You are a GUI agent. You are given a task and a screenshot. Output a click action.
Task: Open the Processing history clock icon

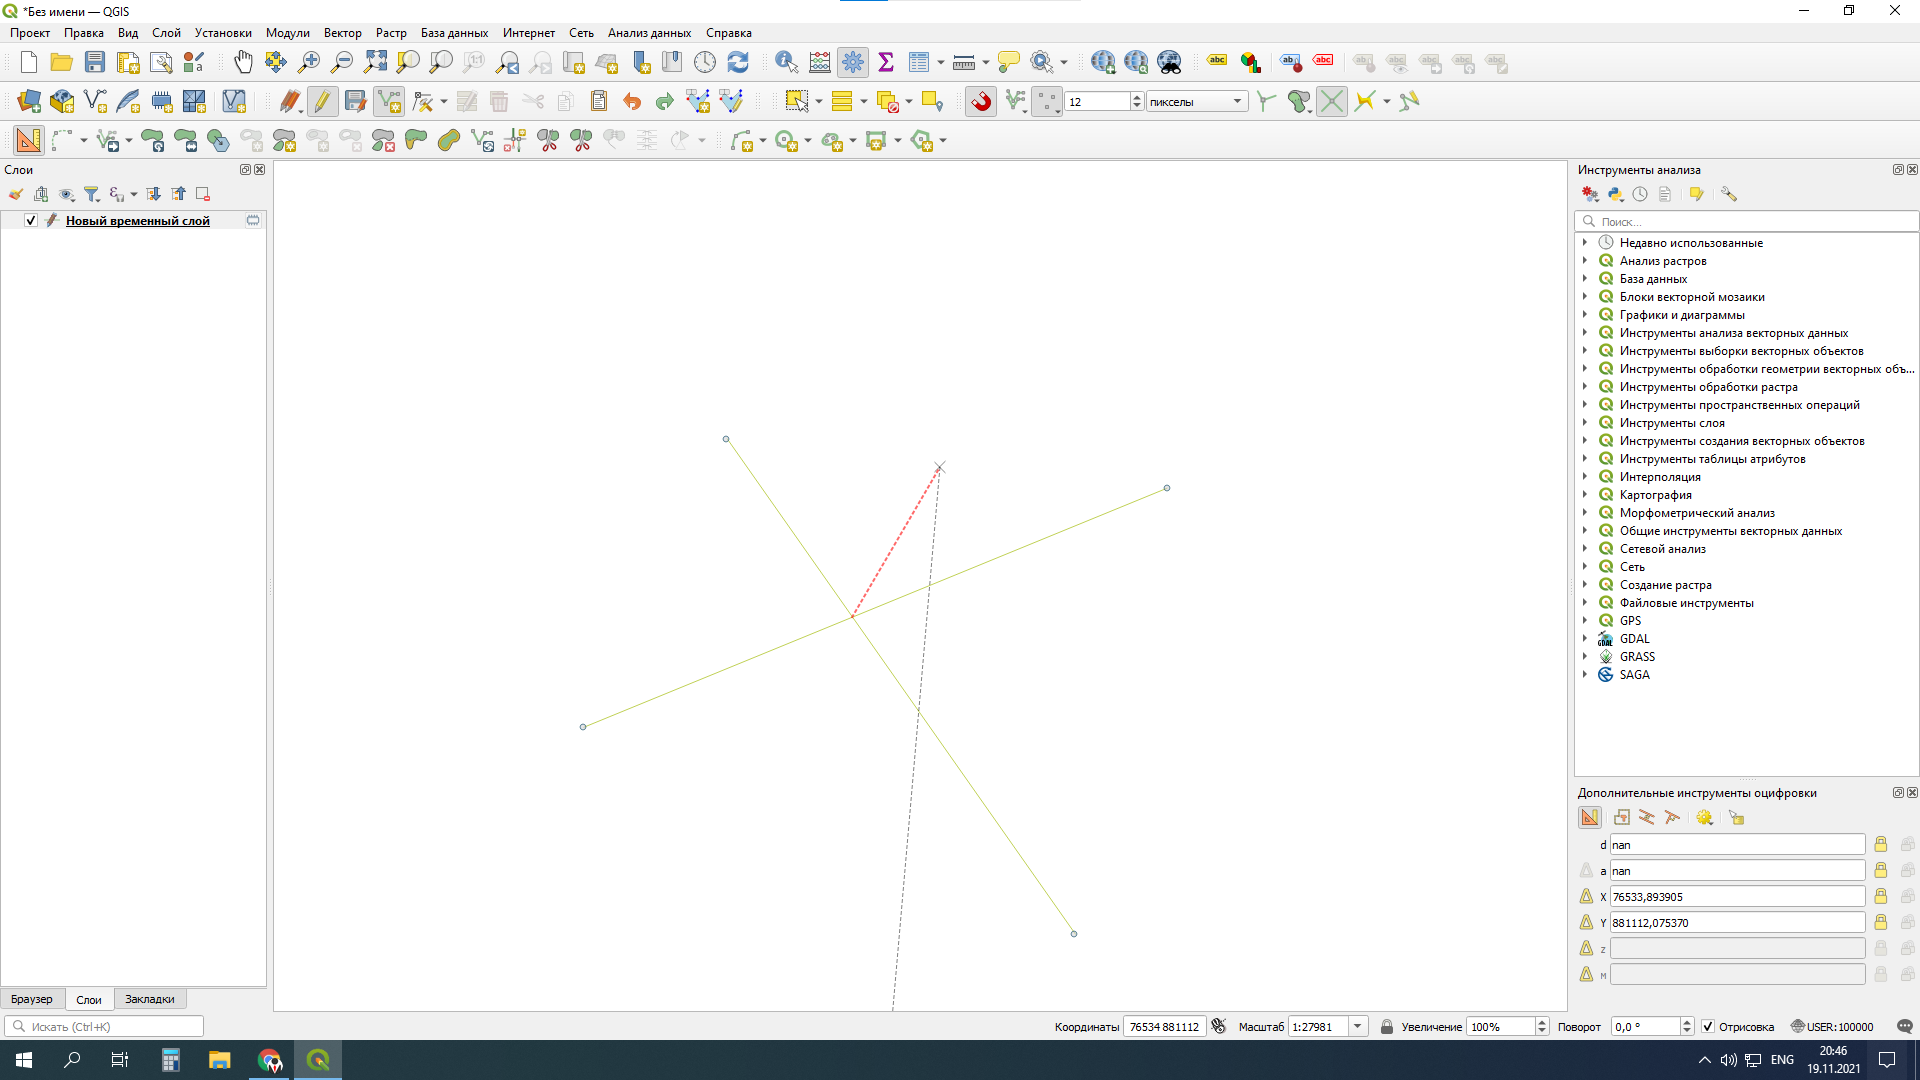[x=1640, y=193]
